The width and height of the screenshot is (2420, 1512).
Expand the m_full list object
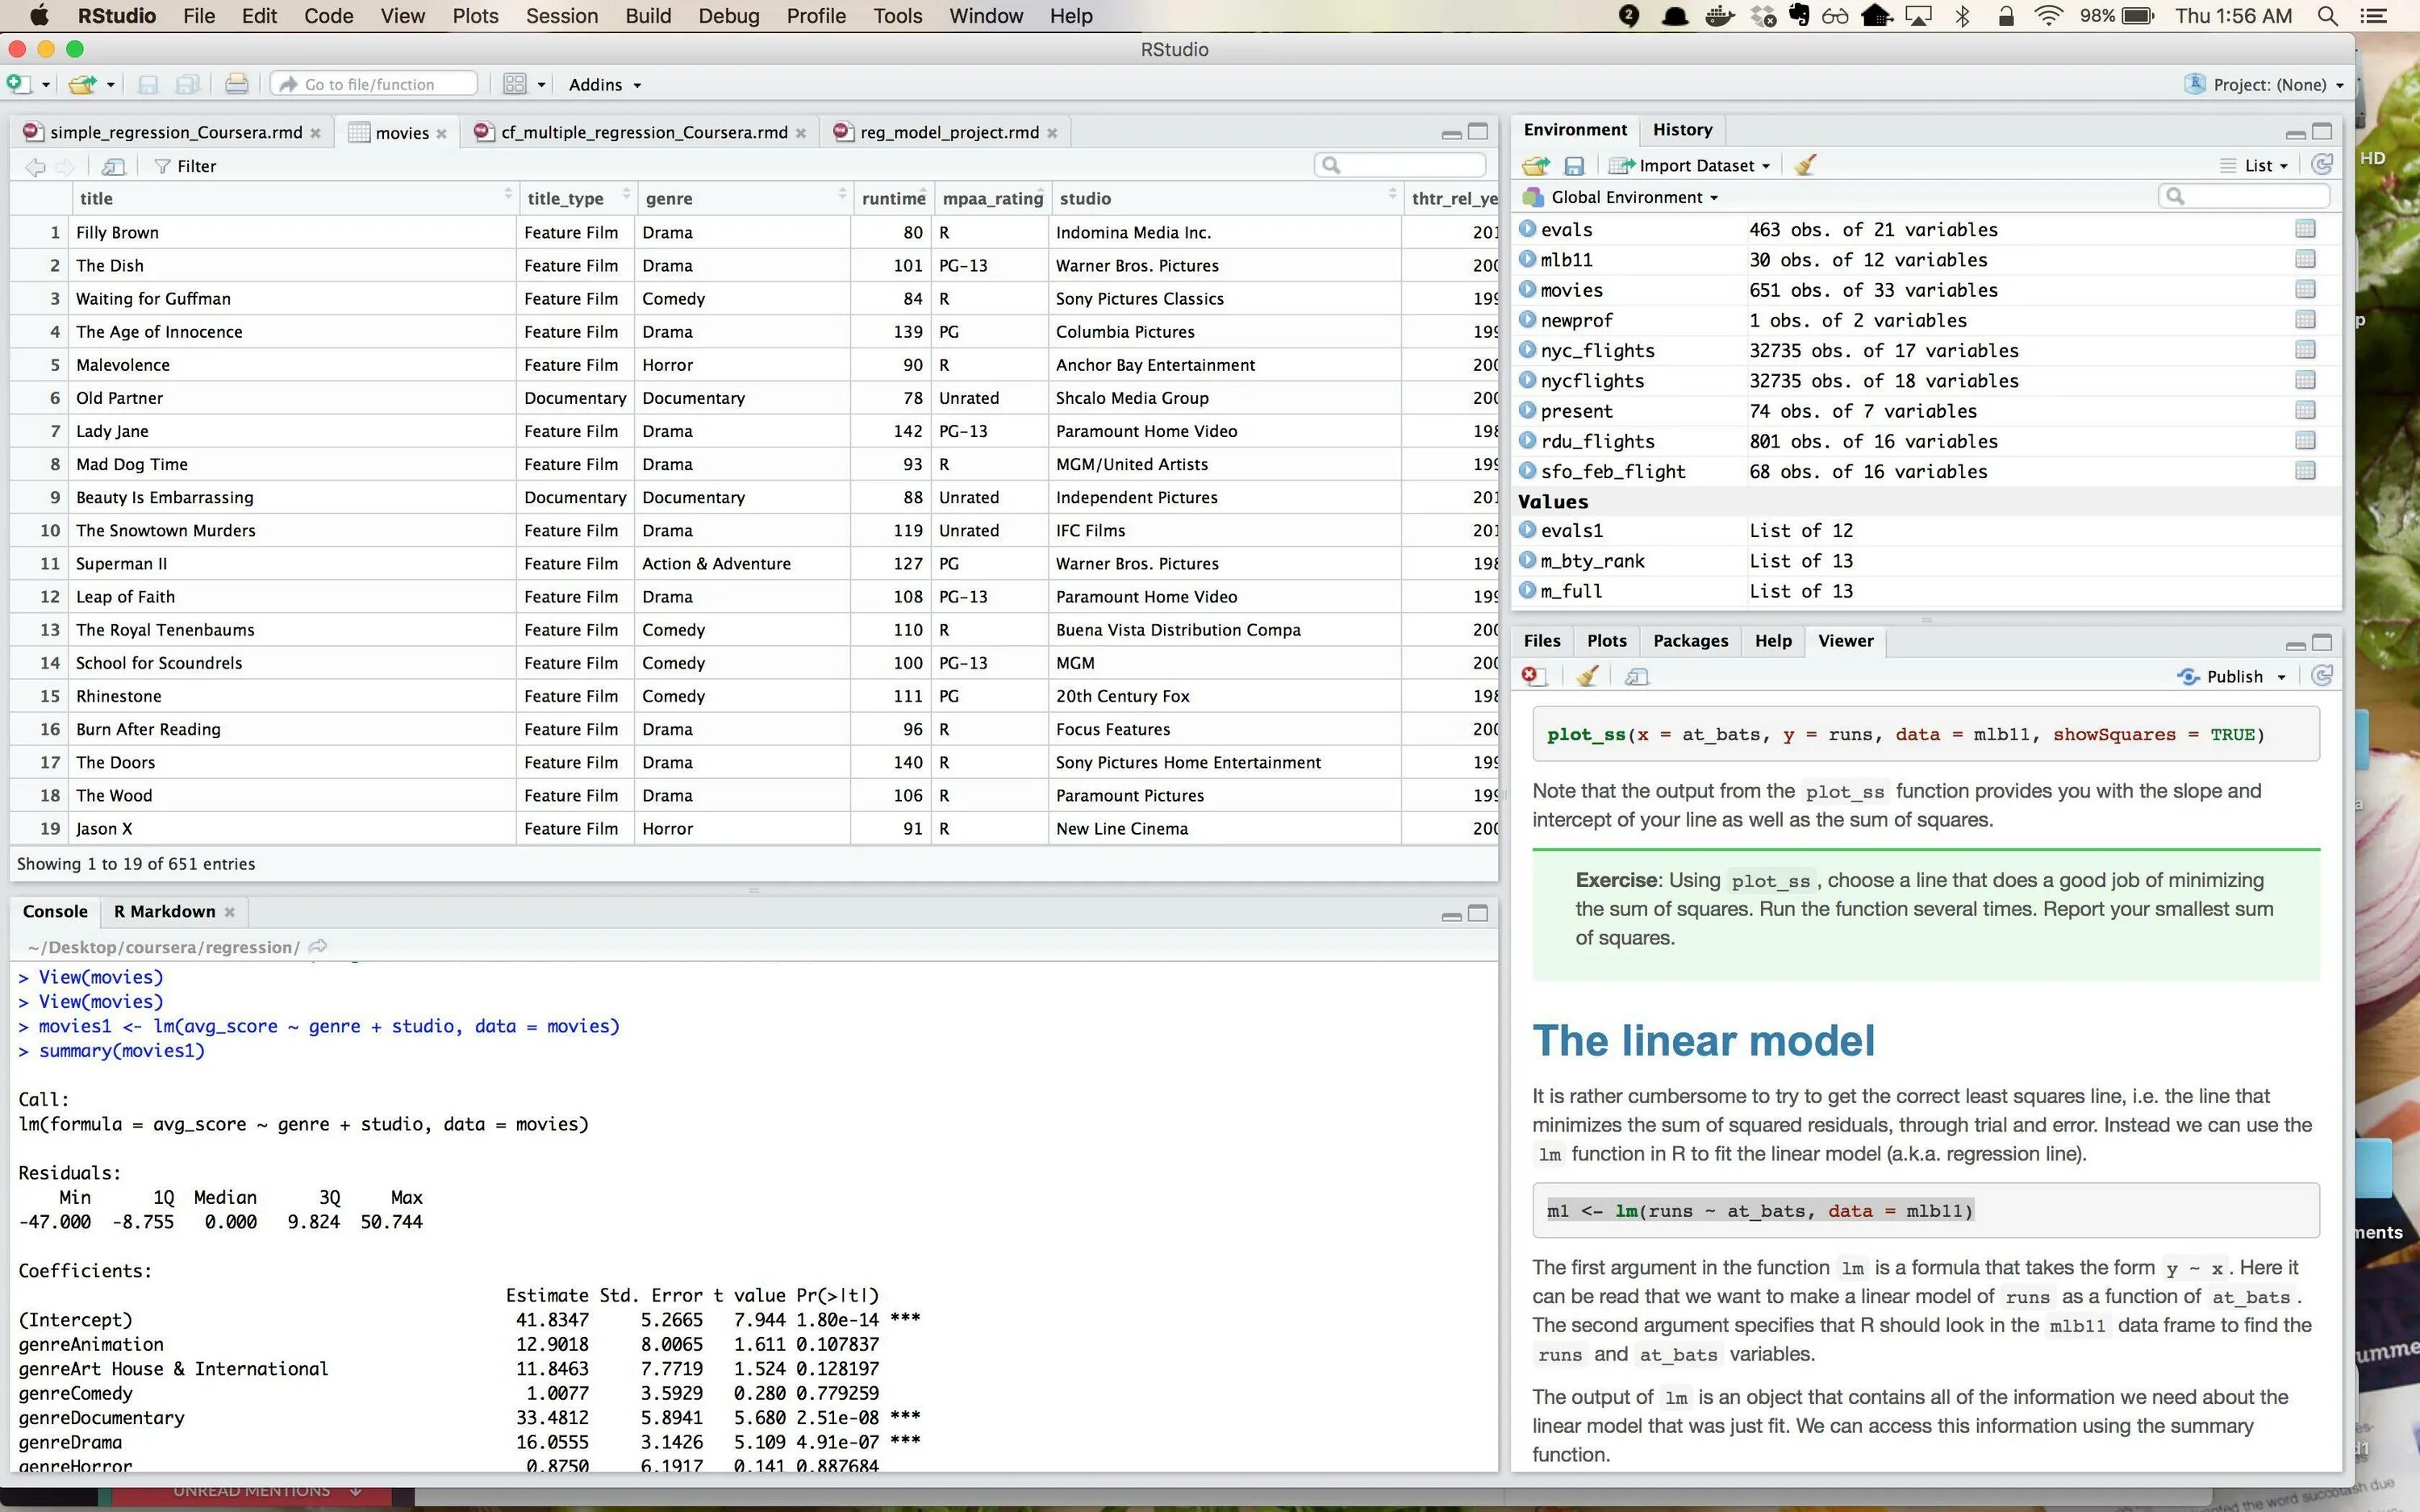[x=1527, y=590]
